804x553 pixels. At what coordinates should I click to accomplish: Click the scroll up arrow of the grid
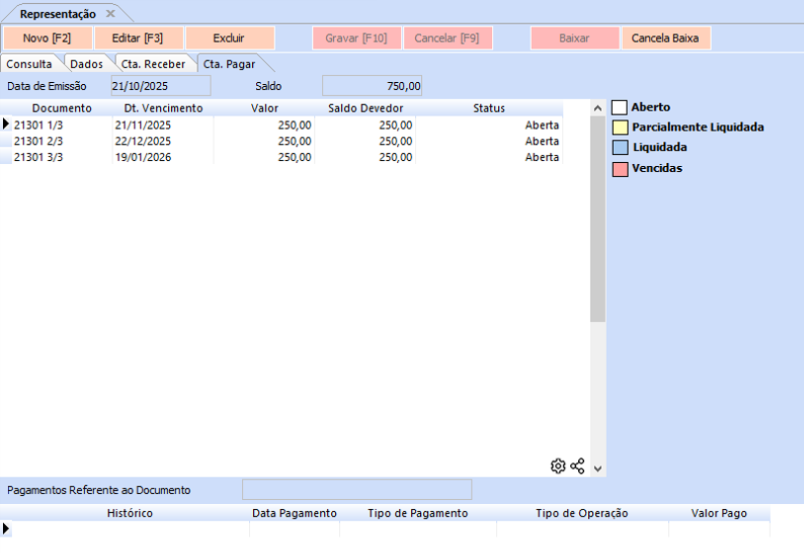(597, 107)
